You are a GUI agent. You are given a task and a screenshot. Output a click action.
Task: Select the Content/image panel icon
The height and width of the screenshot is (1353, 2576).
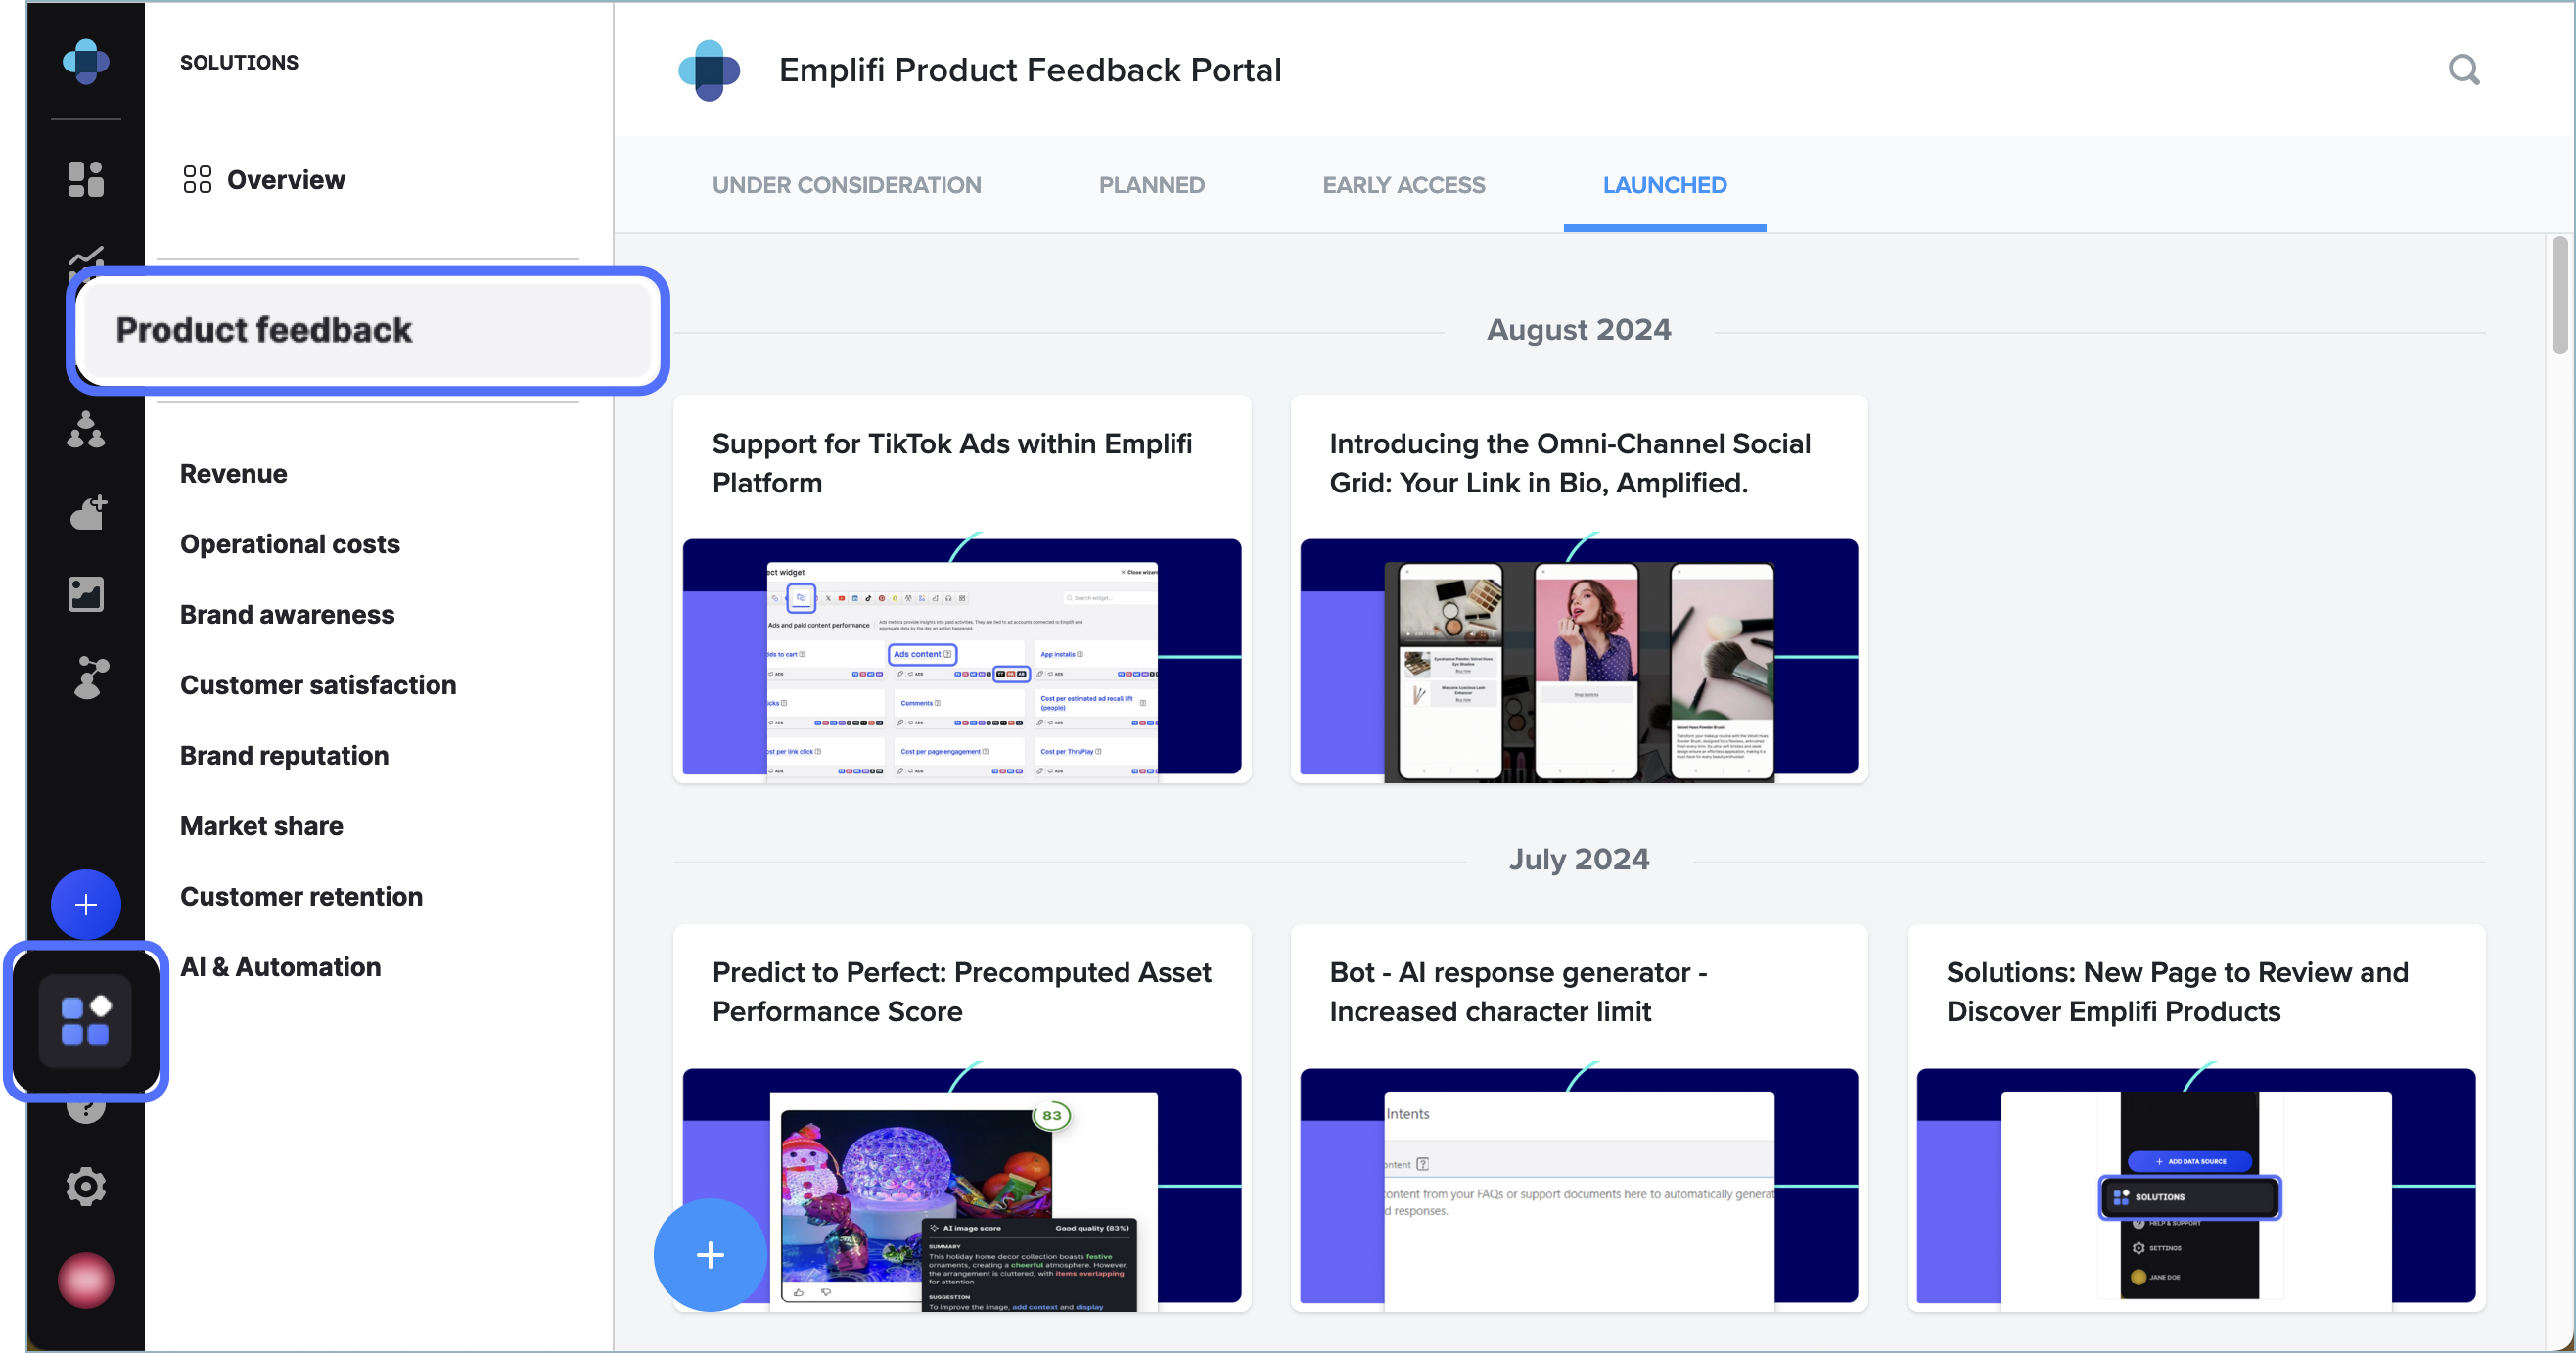point(87,593)
